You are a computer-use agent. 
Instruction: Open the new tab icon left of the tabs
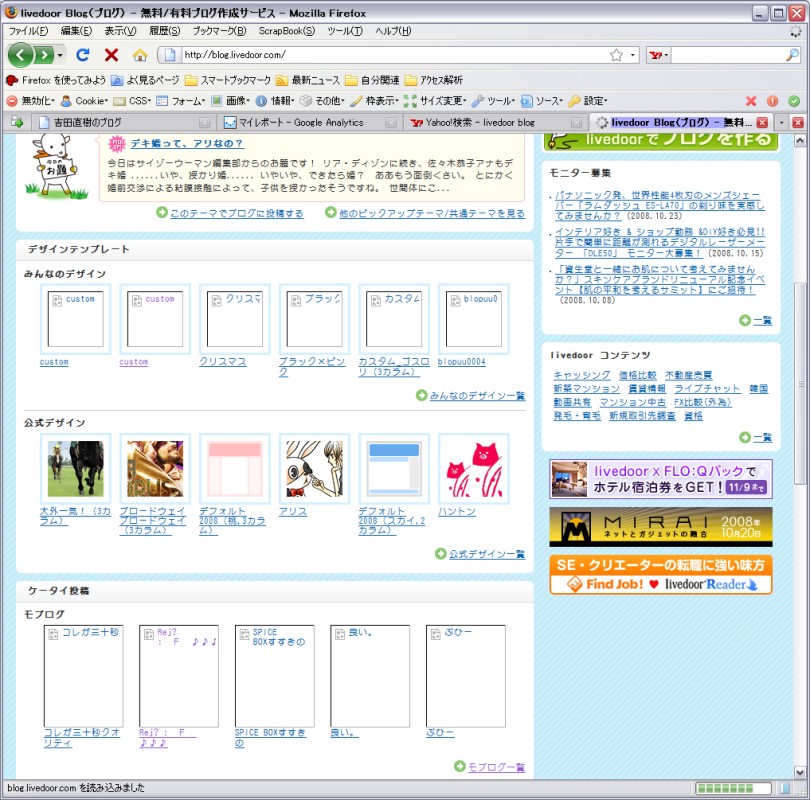point(17,122)
